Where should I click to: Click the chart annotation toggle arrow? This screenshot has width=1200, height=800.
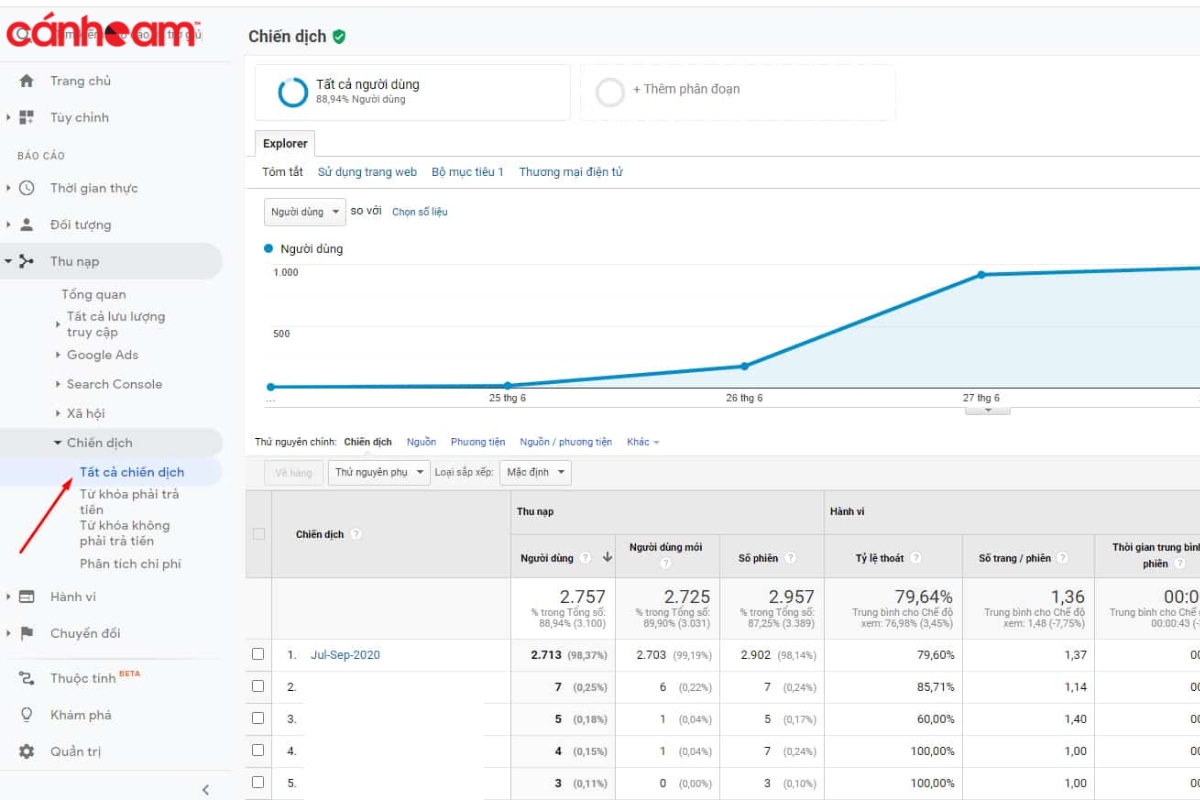990,410
